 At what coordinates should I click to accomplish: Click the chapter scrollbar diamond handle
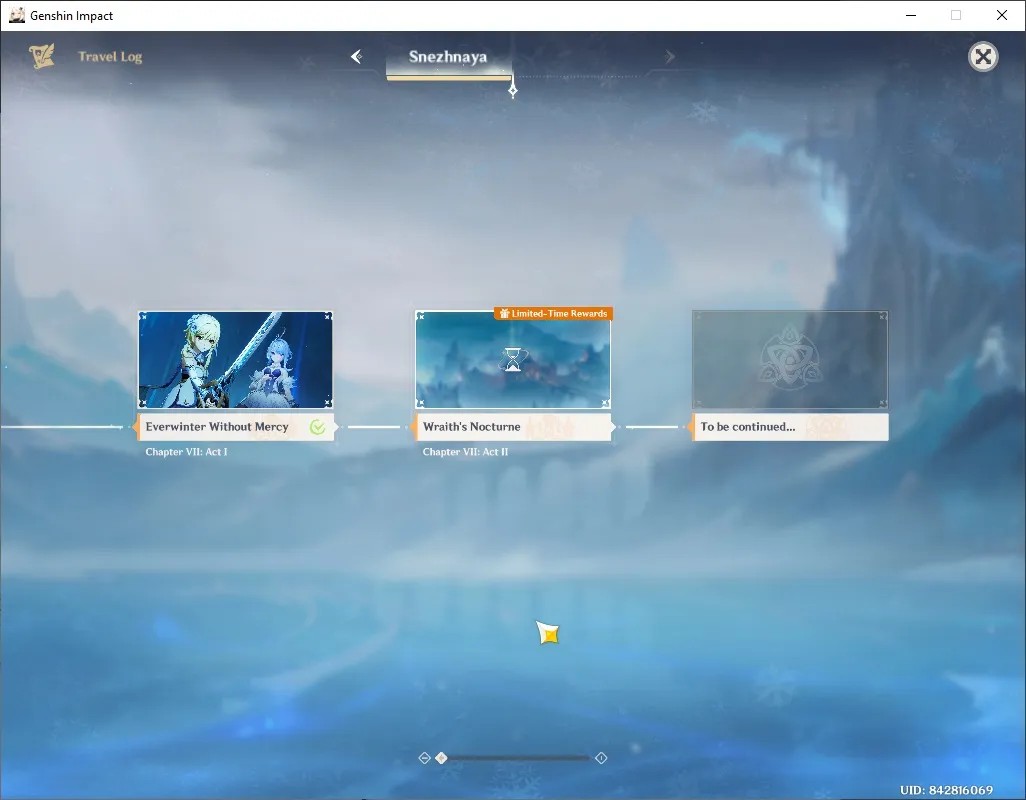pos(442,758)
